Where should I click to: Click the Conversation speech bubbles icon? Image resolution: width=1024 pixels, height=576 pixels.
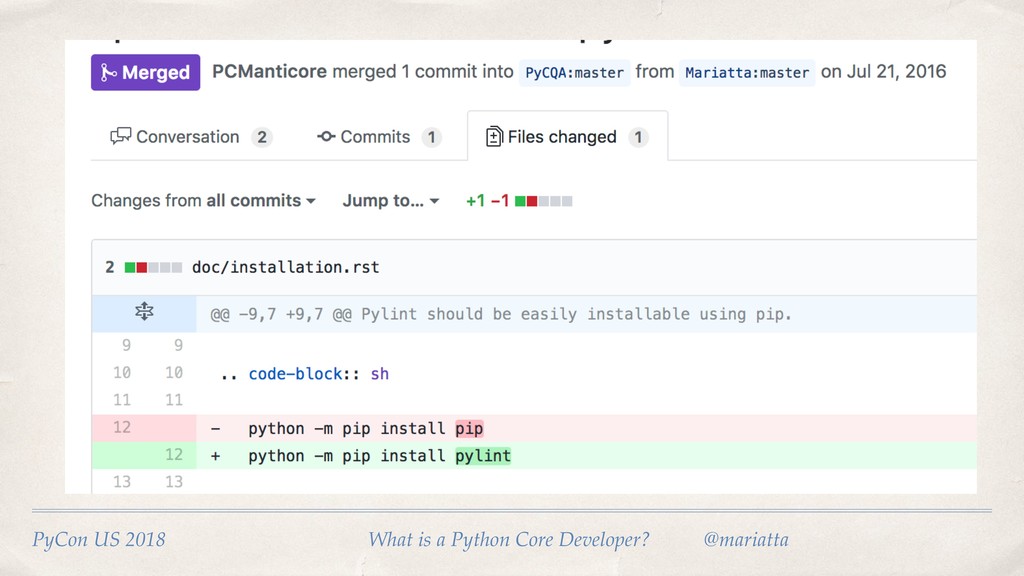click(x=121, y=137)
